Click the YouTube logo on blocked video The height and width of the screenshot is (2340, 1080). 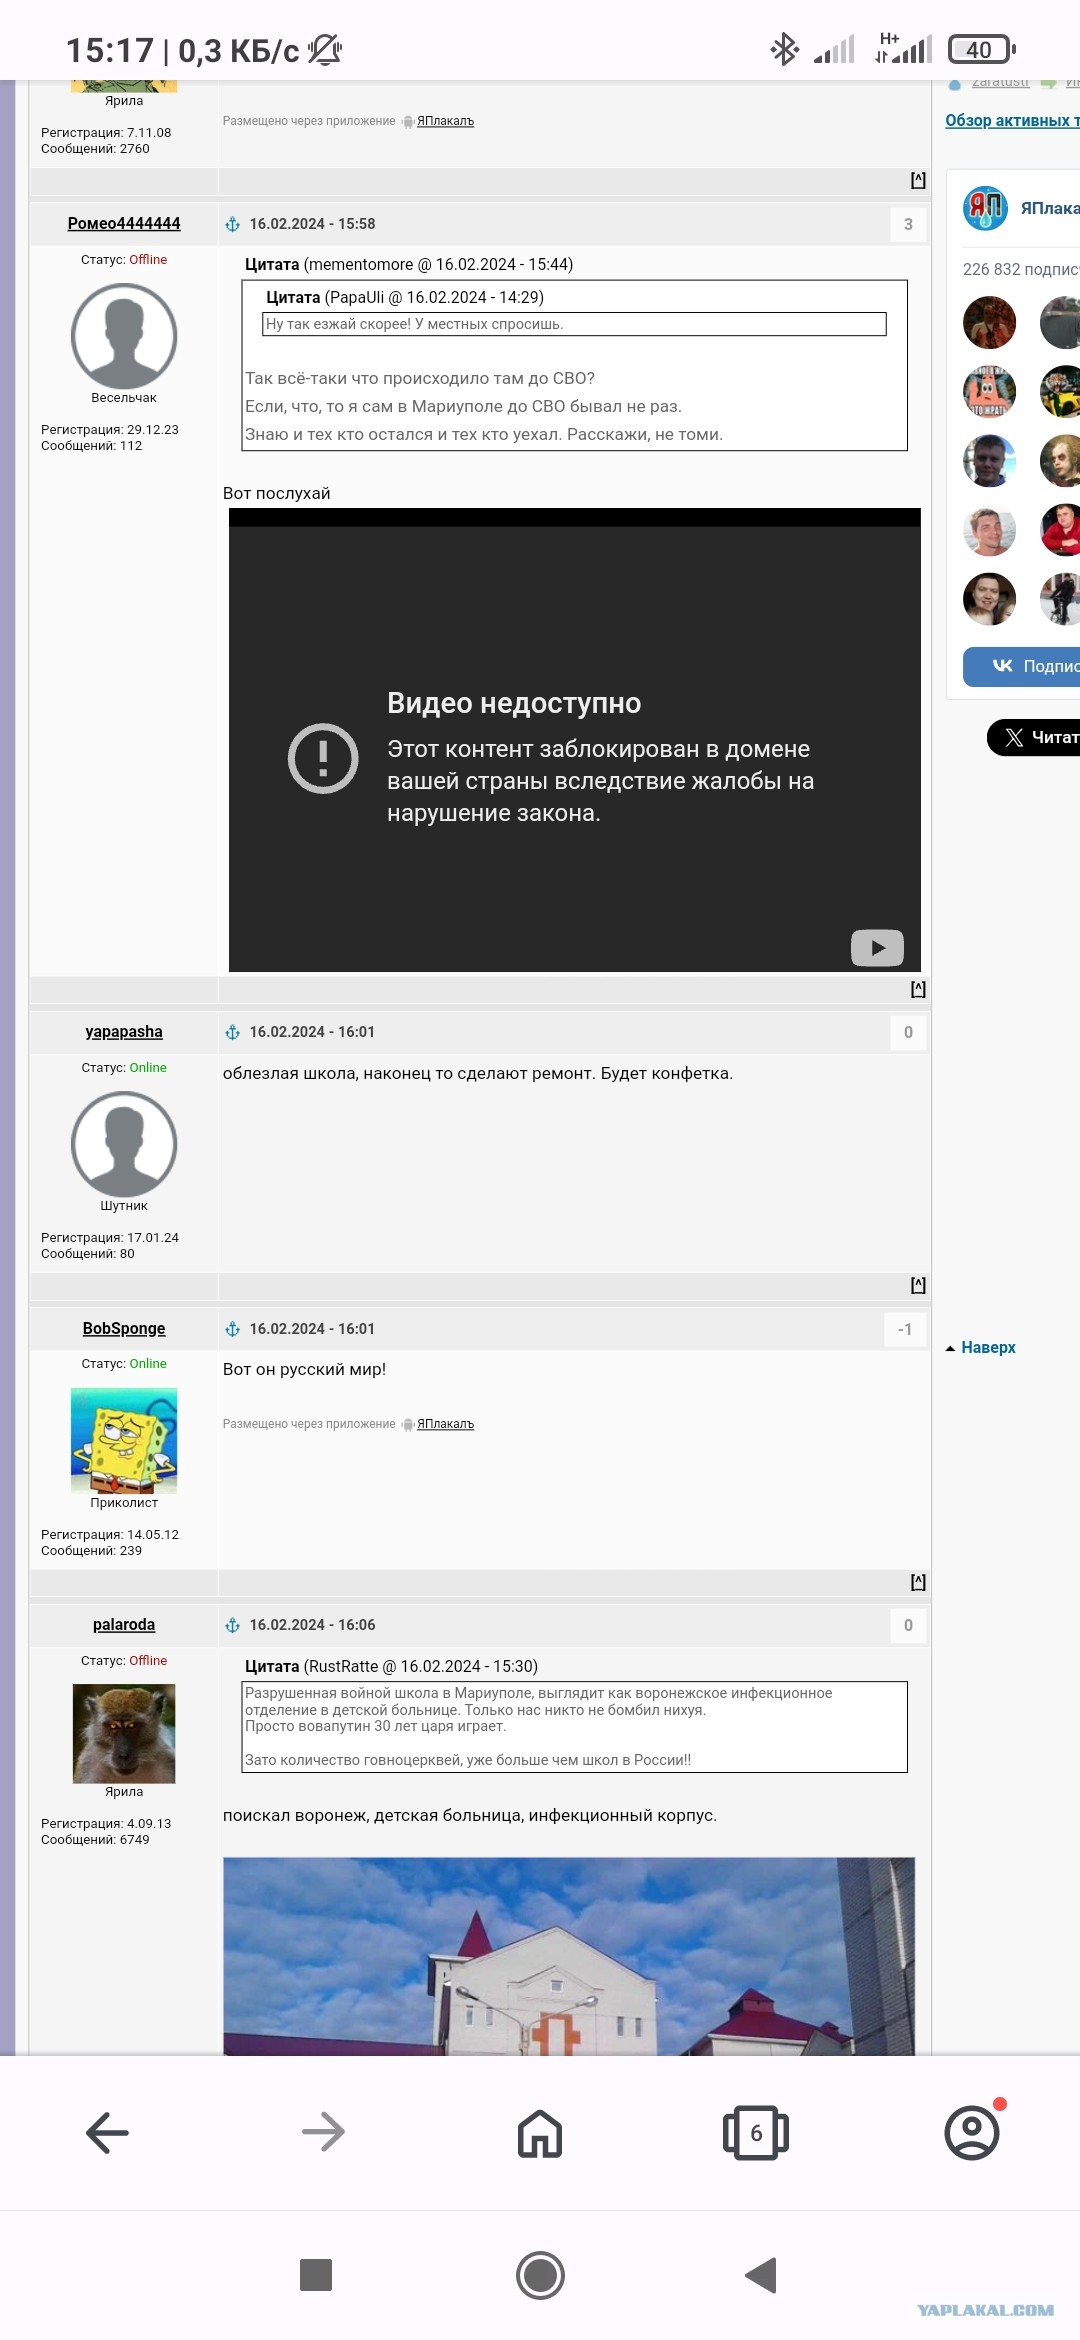(877, 947)
